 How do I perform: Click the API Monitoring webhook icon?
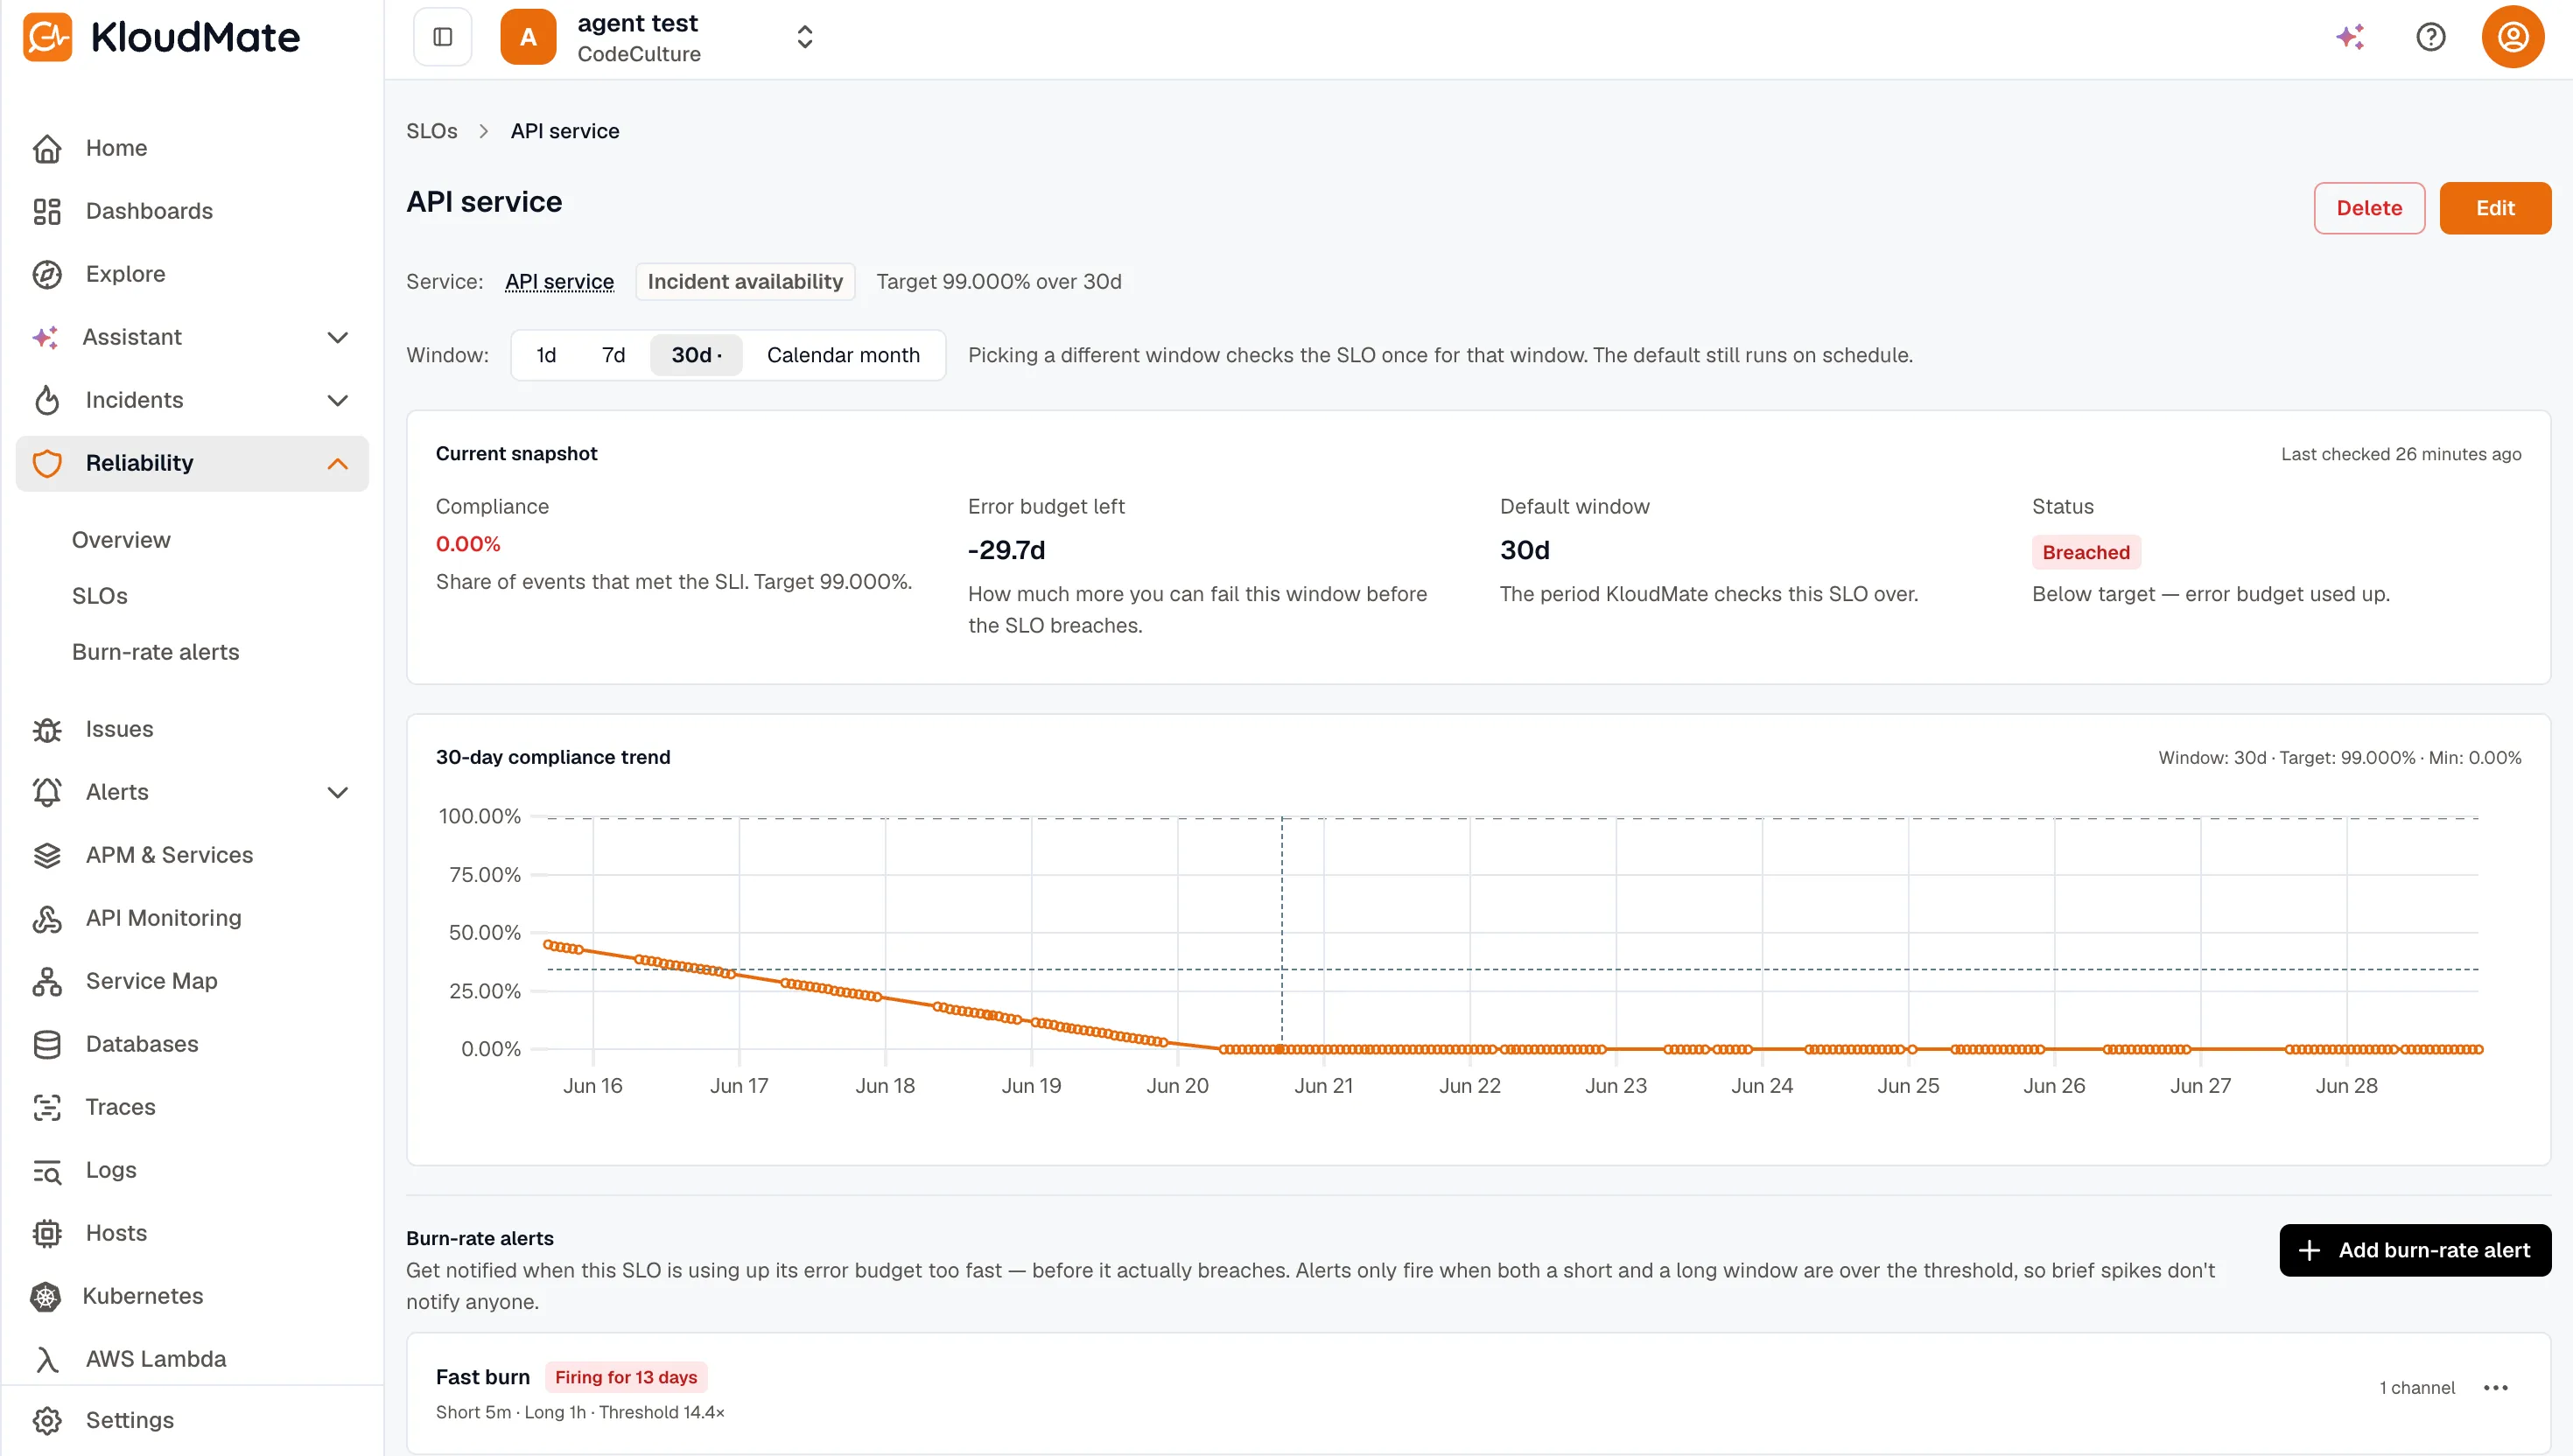coord(47,918)
